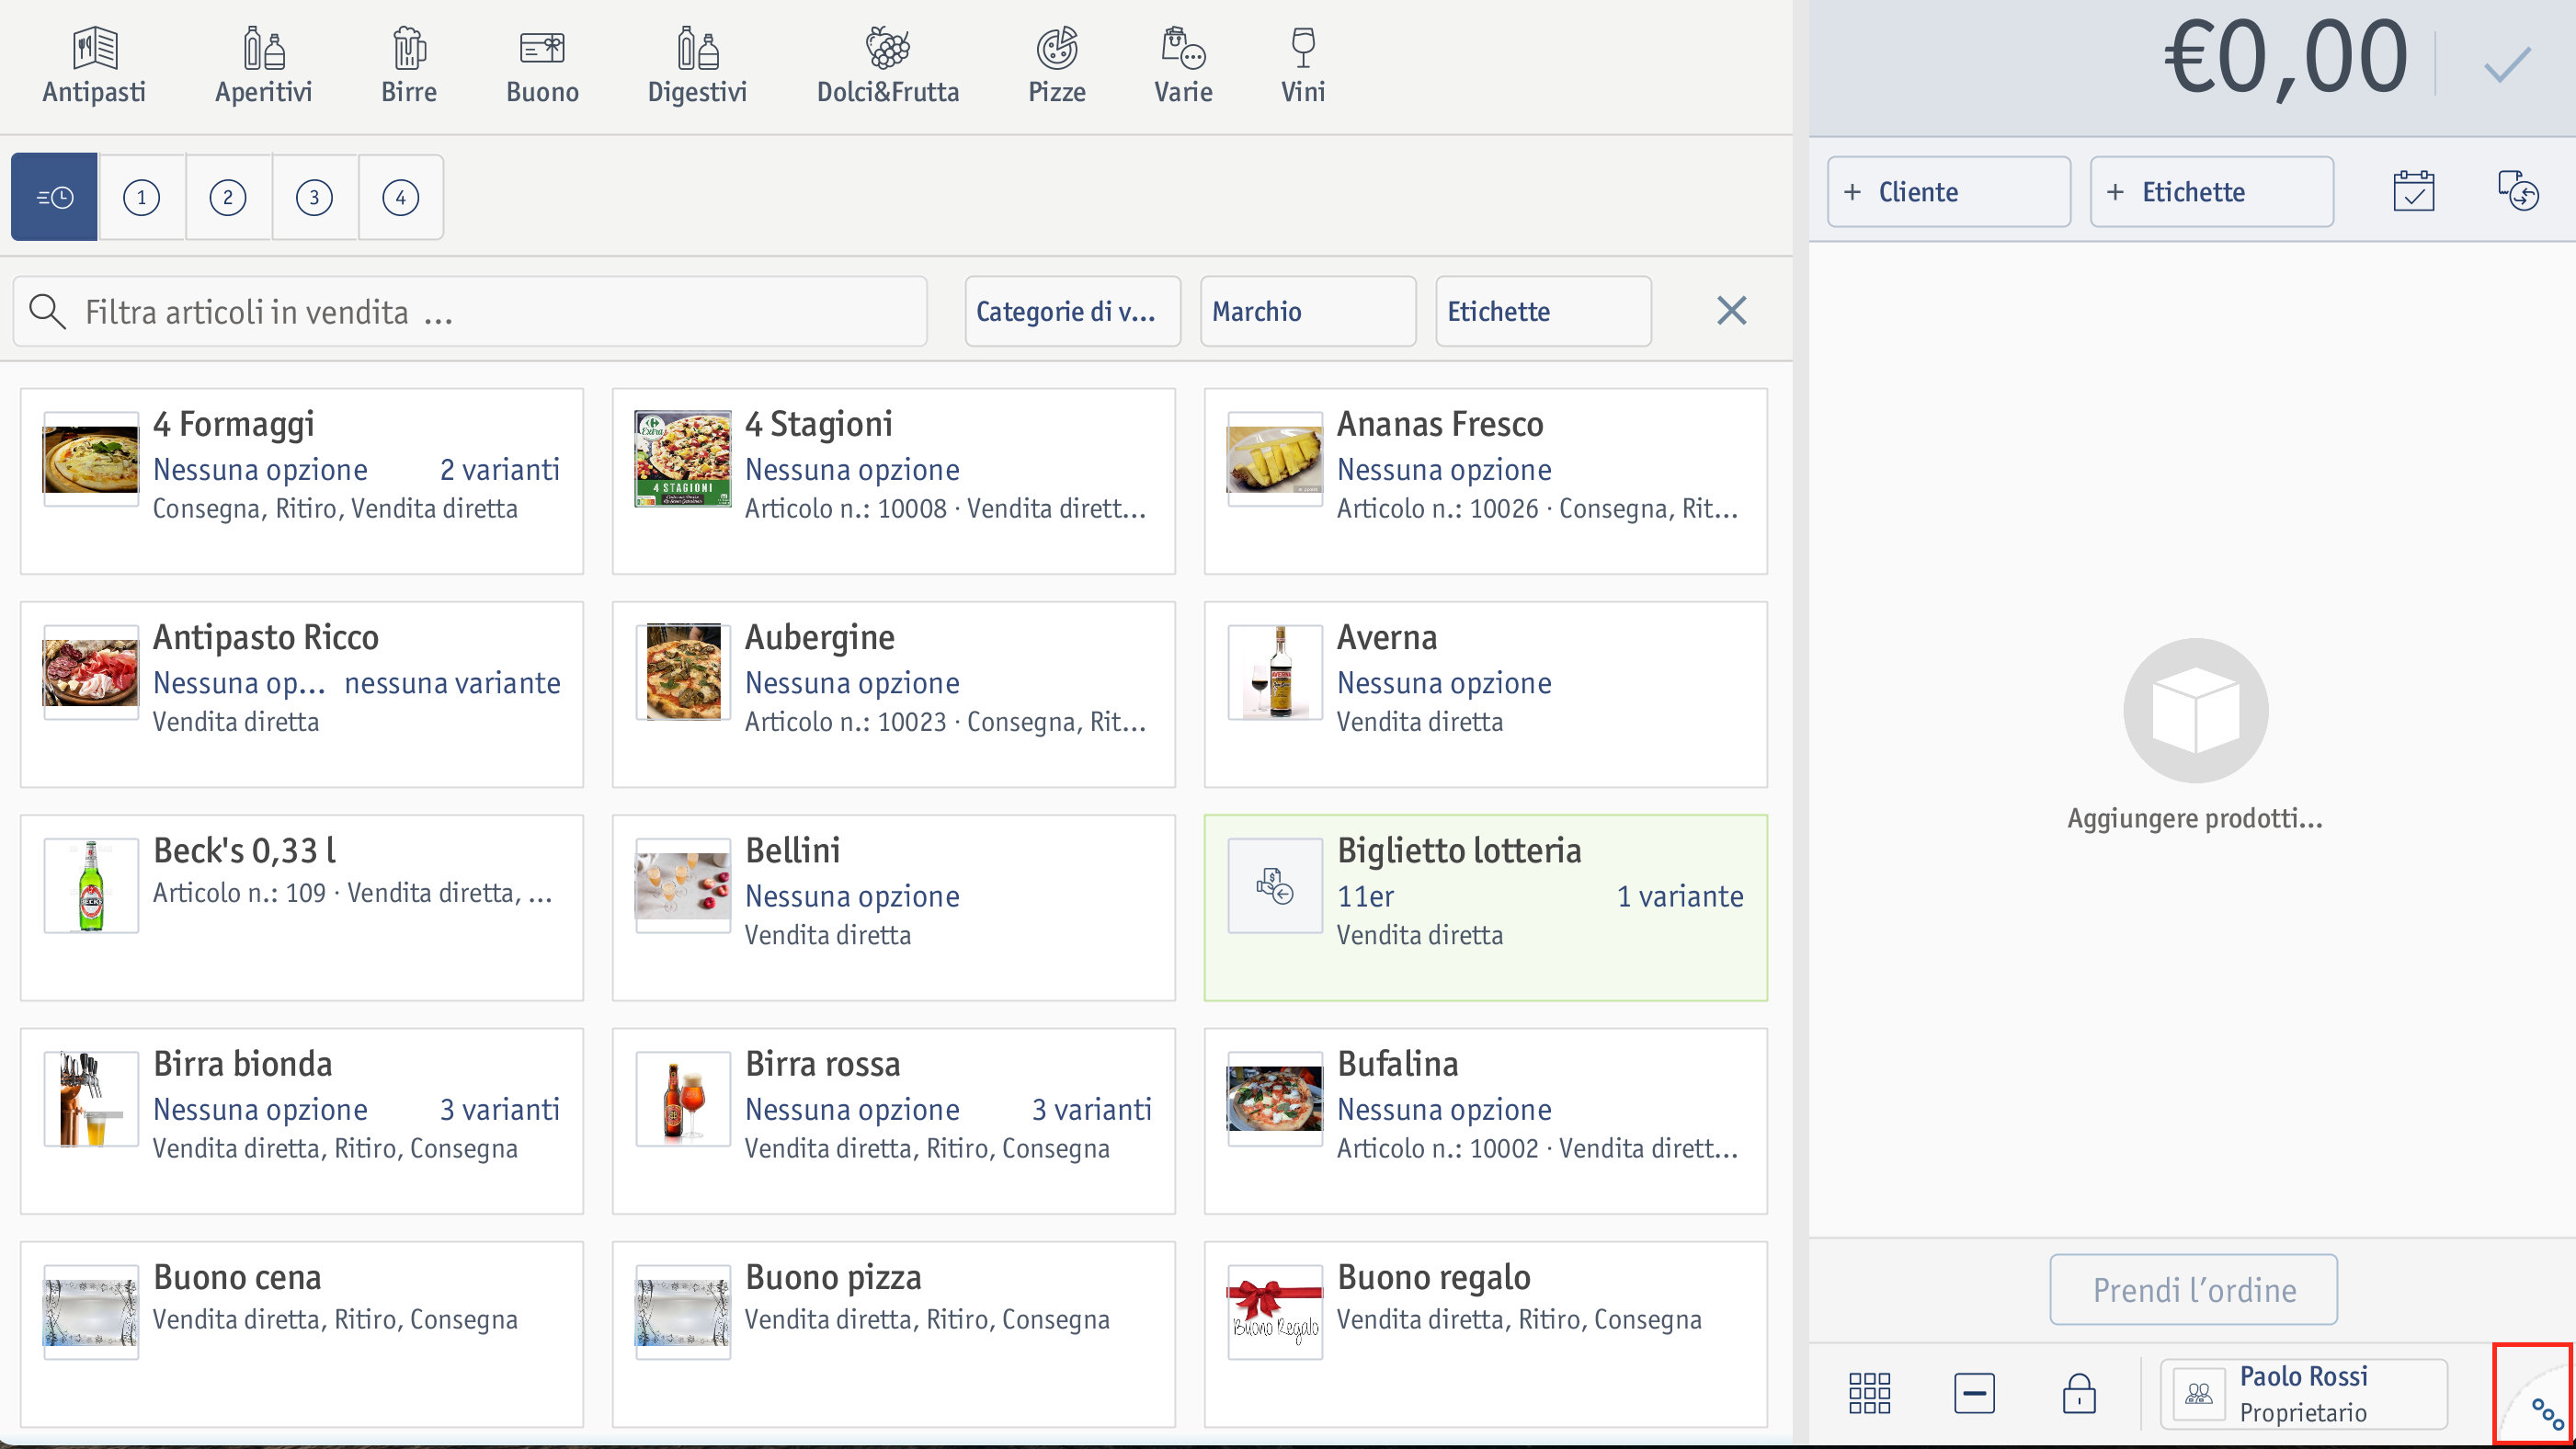Open the grid layout icon
This screenshot has height=1449, width=2576.
1869,1393
